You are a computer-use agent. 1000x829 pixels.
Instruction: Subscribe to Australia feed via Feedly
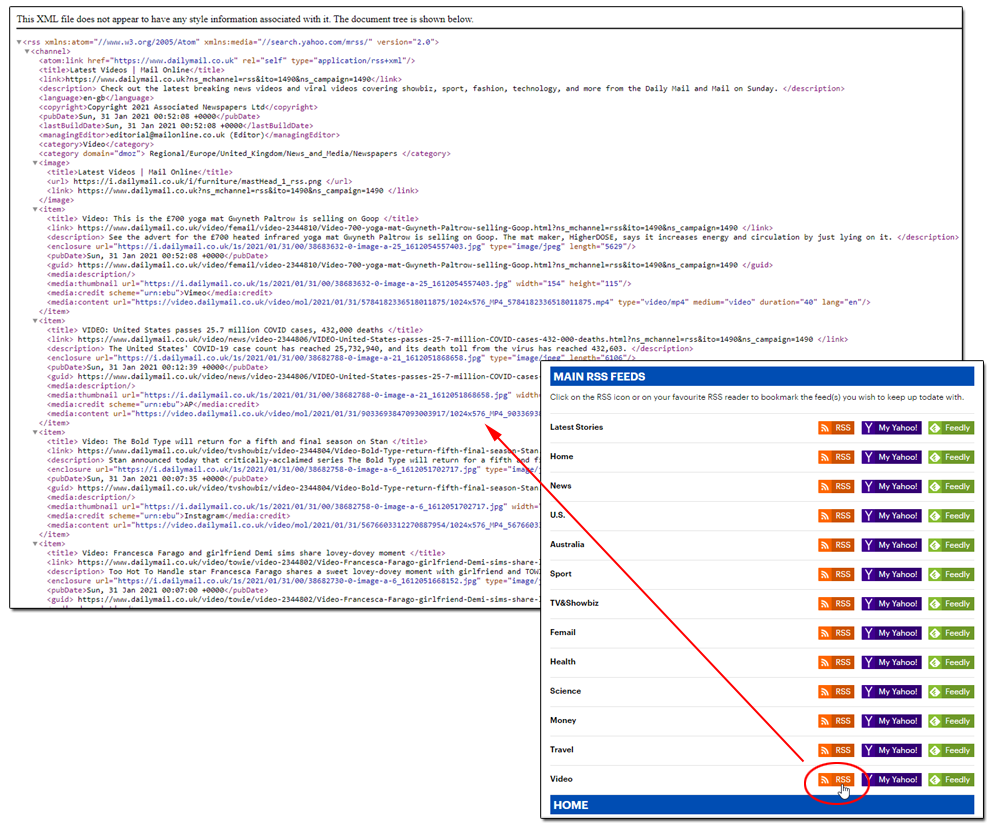pyautogui.click(x=951, y=545)
